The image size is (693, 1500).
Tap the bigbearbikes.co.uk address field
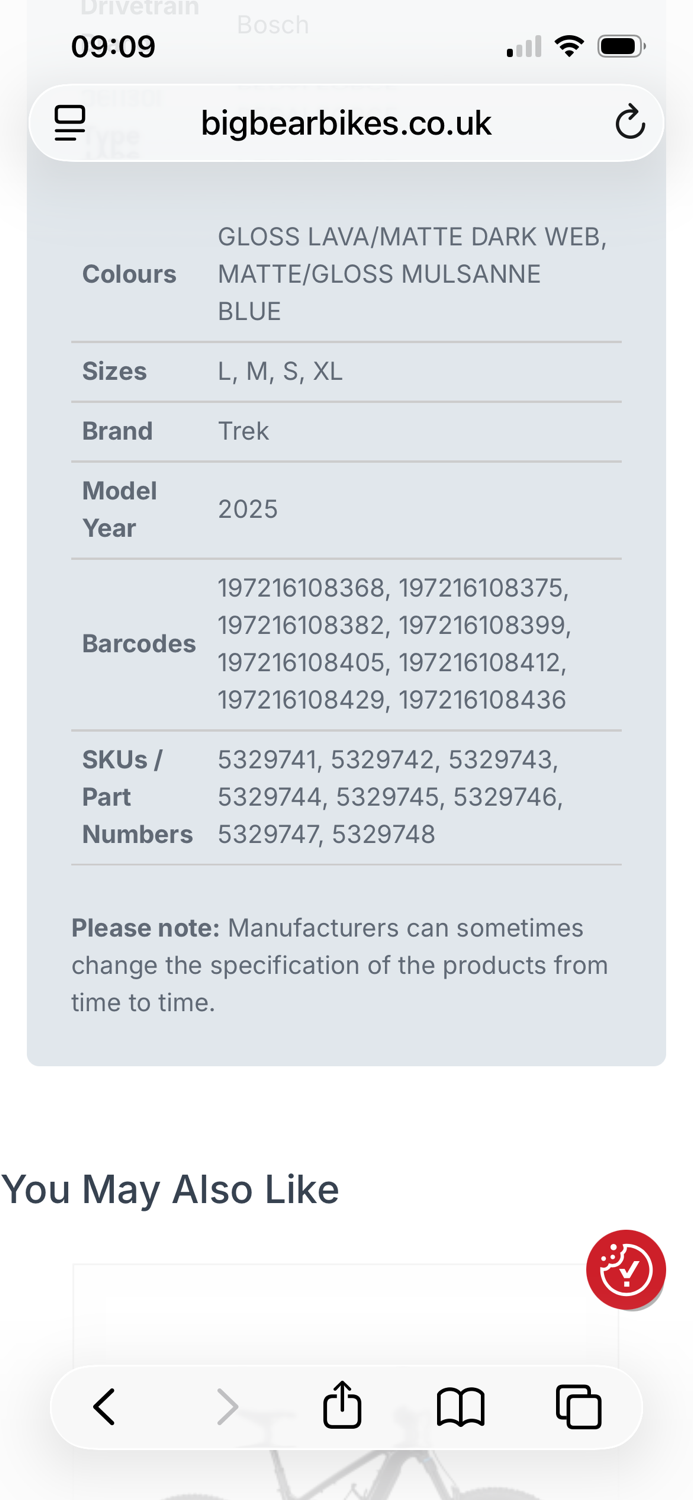tap(346, 123)
